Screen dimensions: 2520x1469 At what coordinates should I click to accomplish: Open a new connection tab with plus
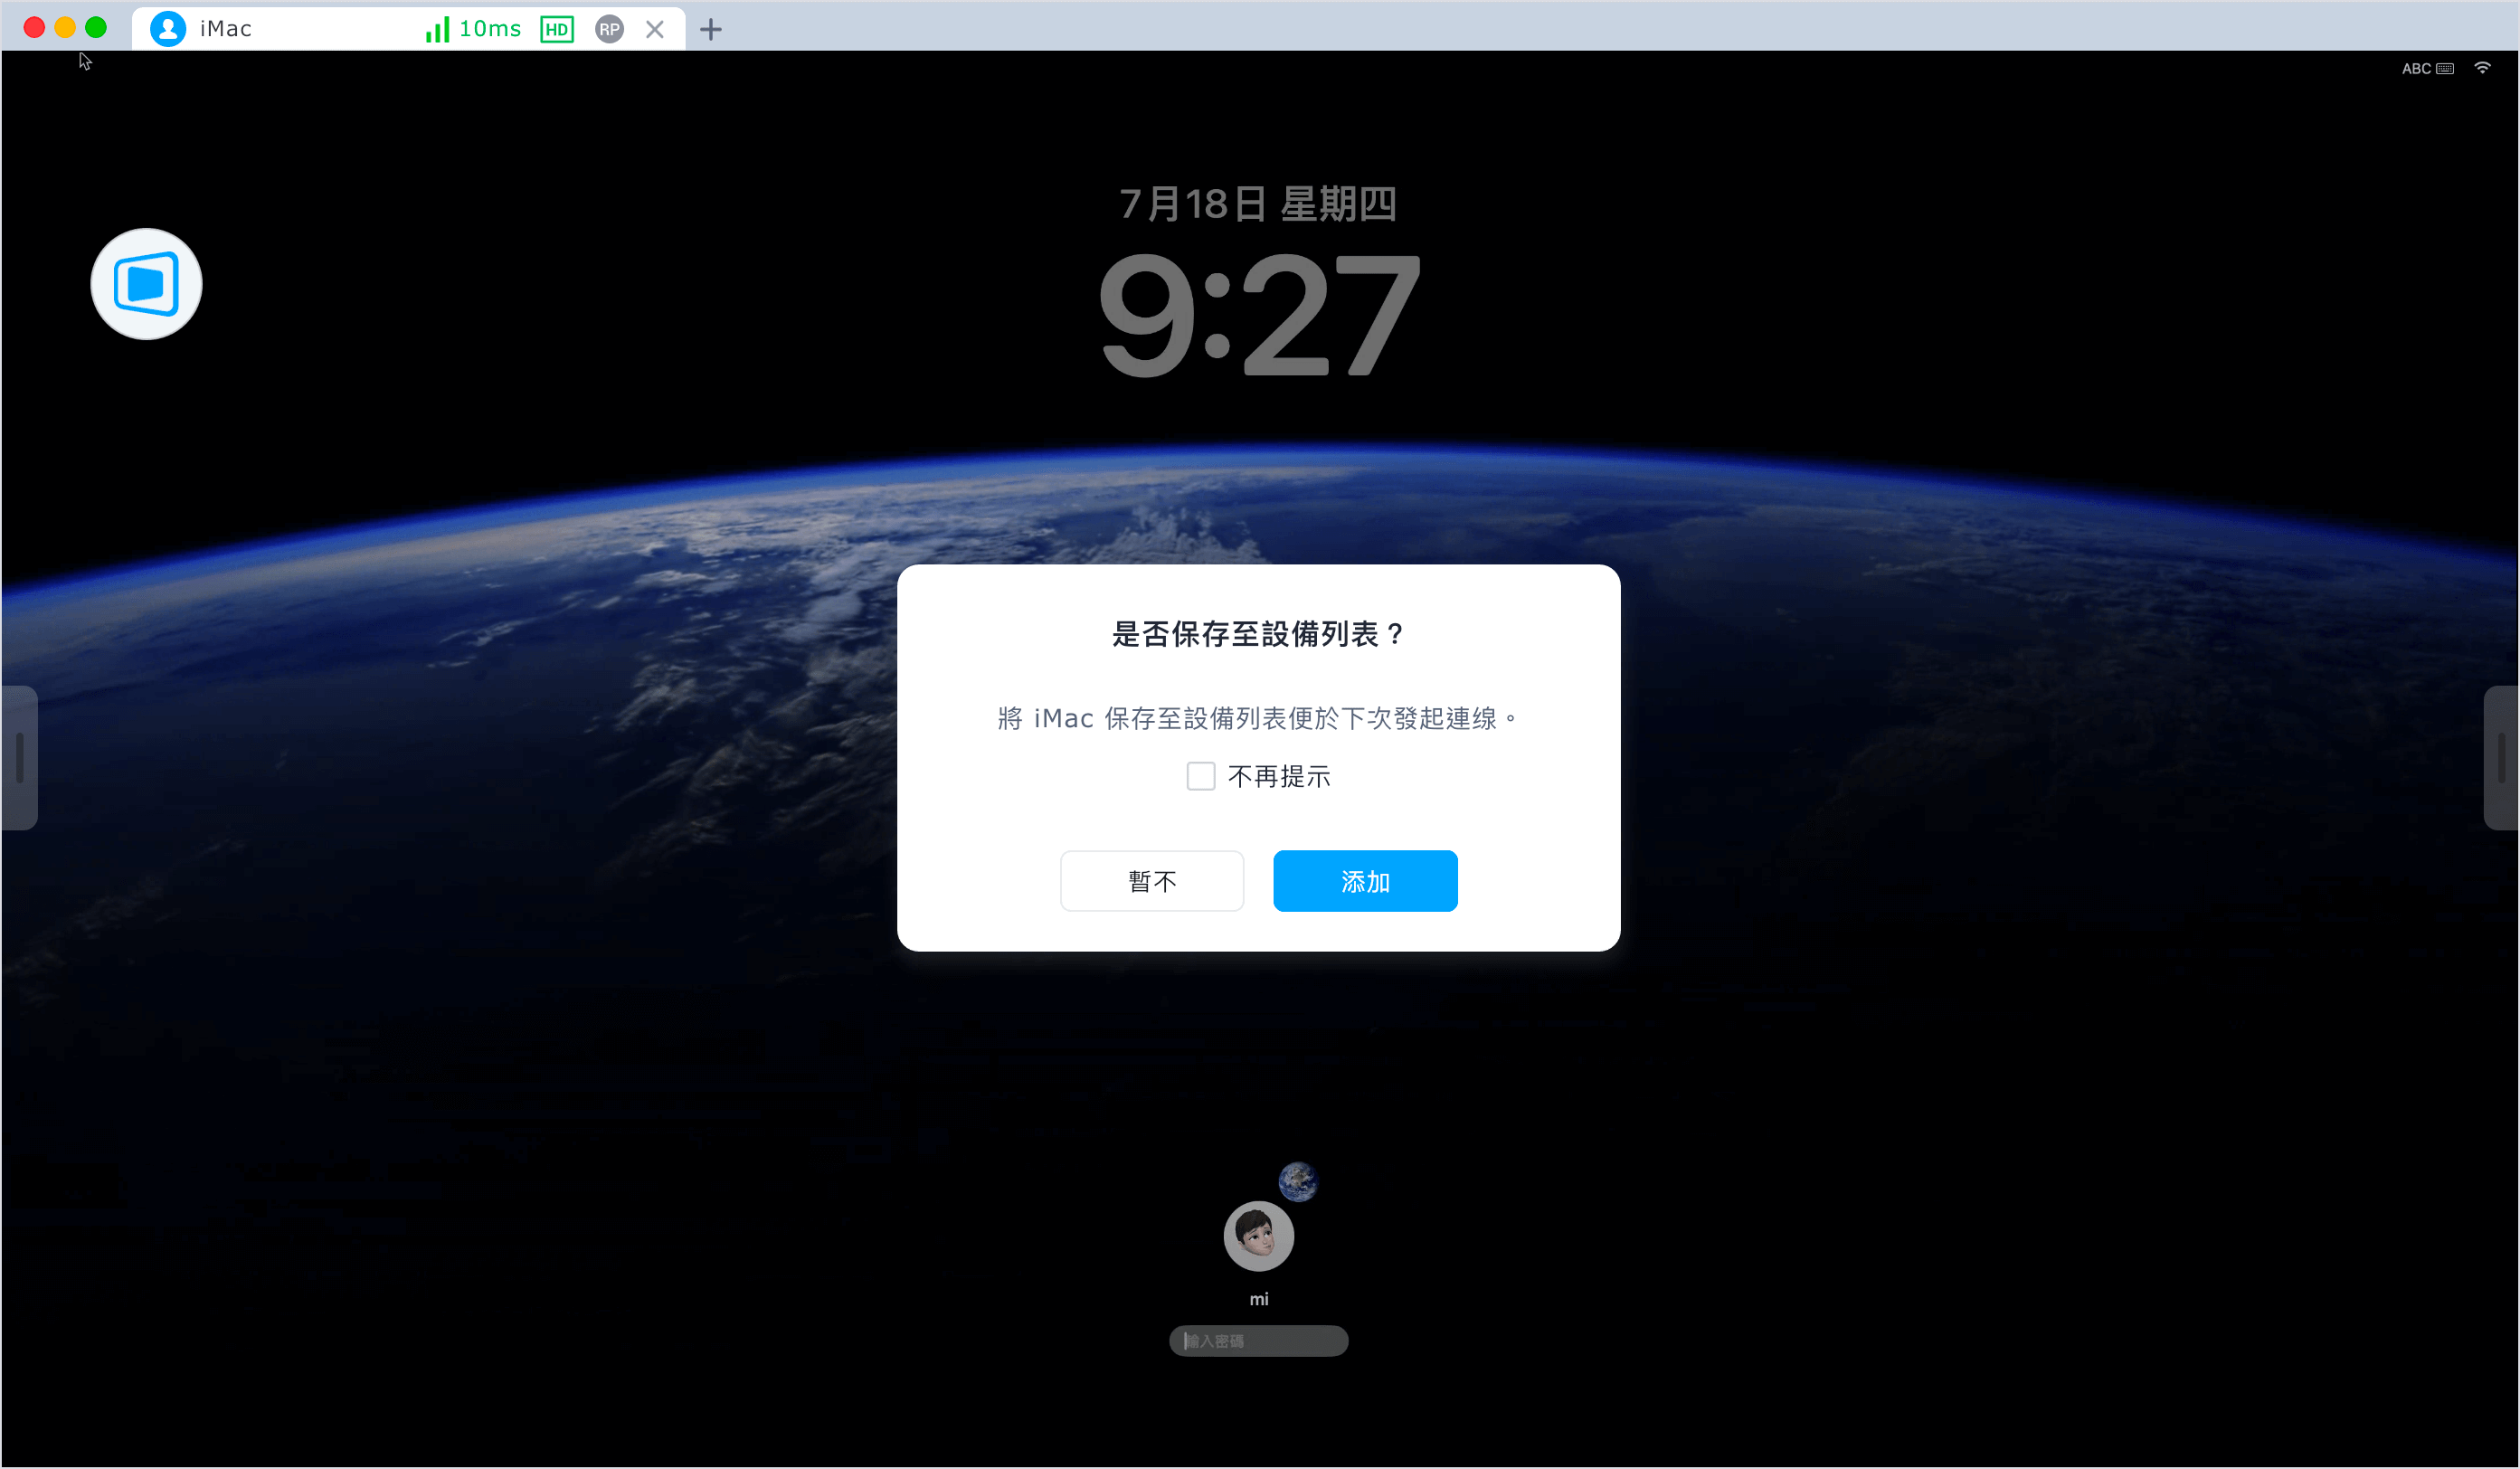tap(711, 29)
